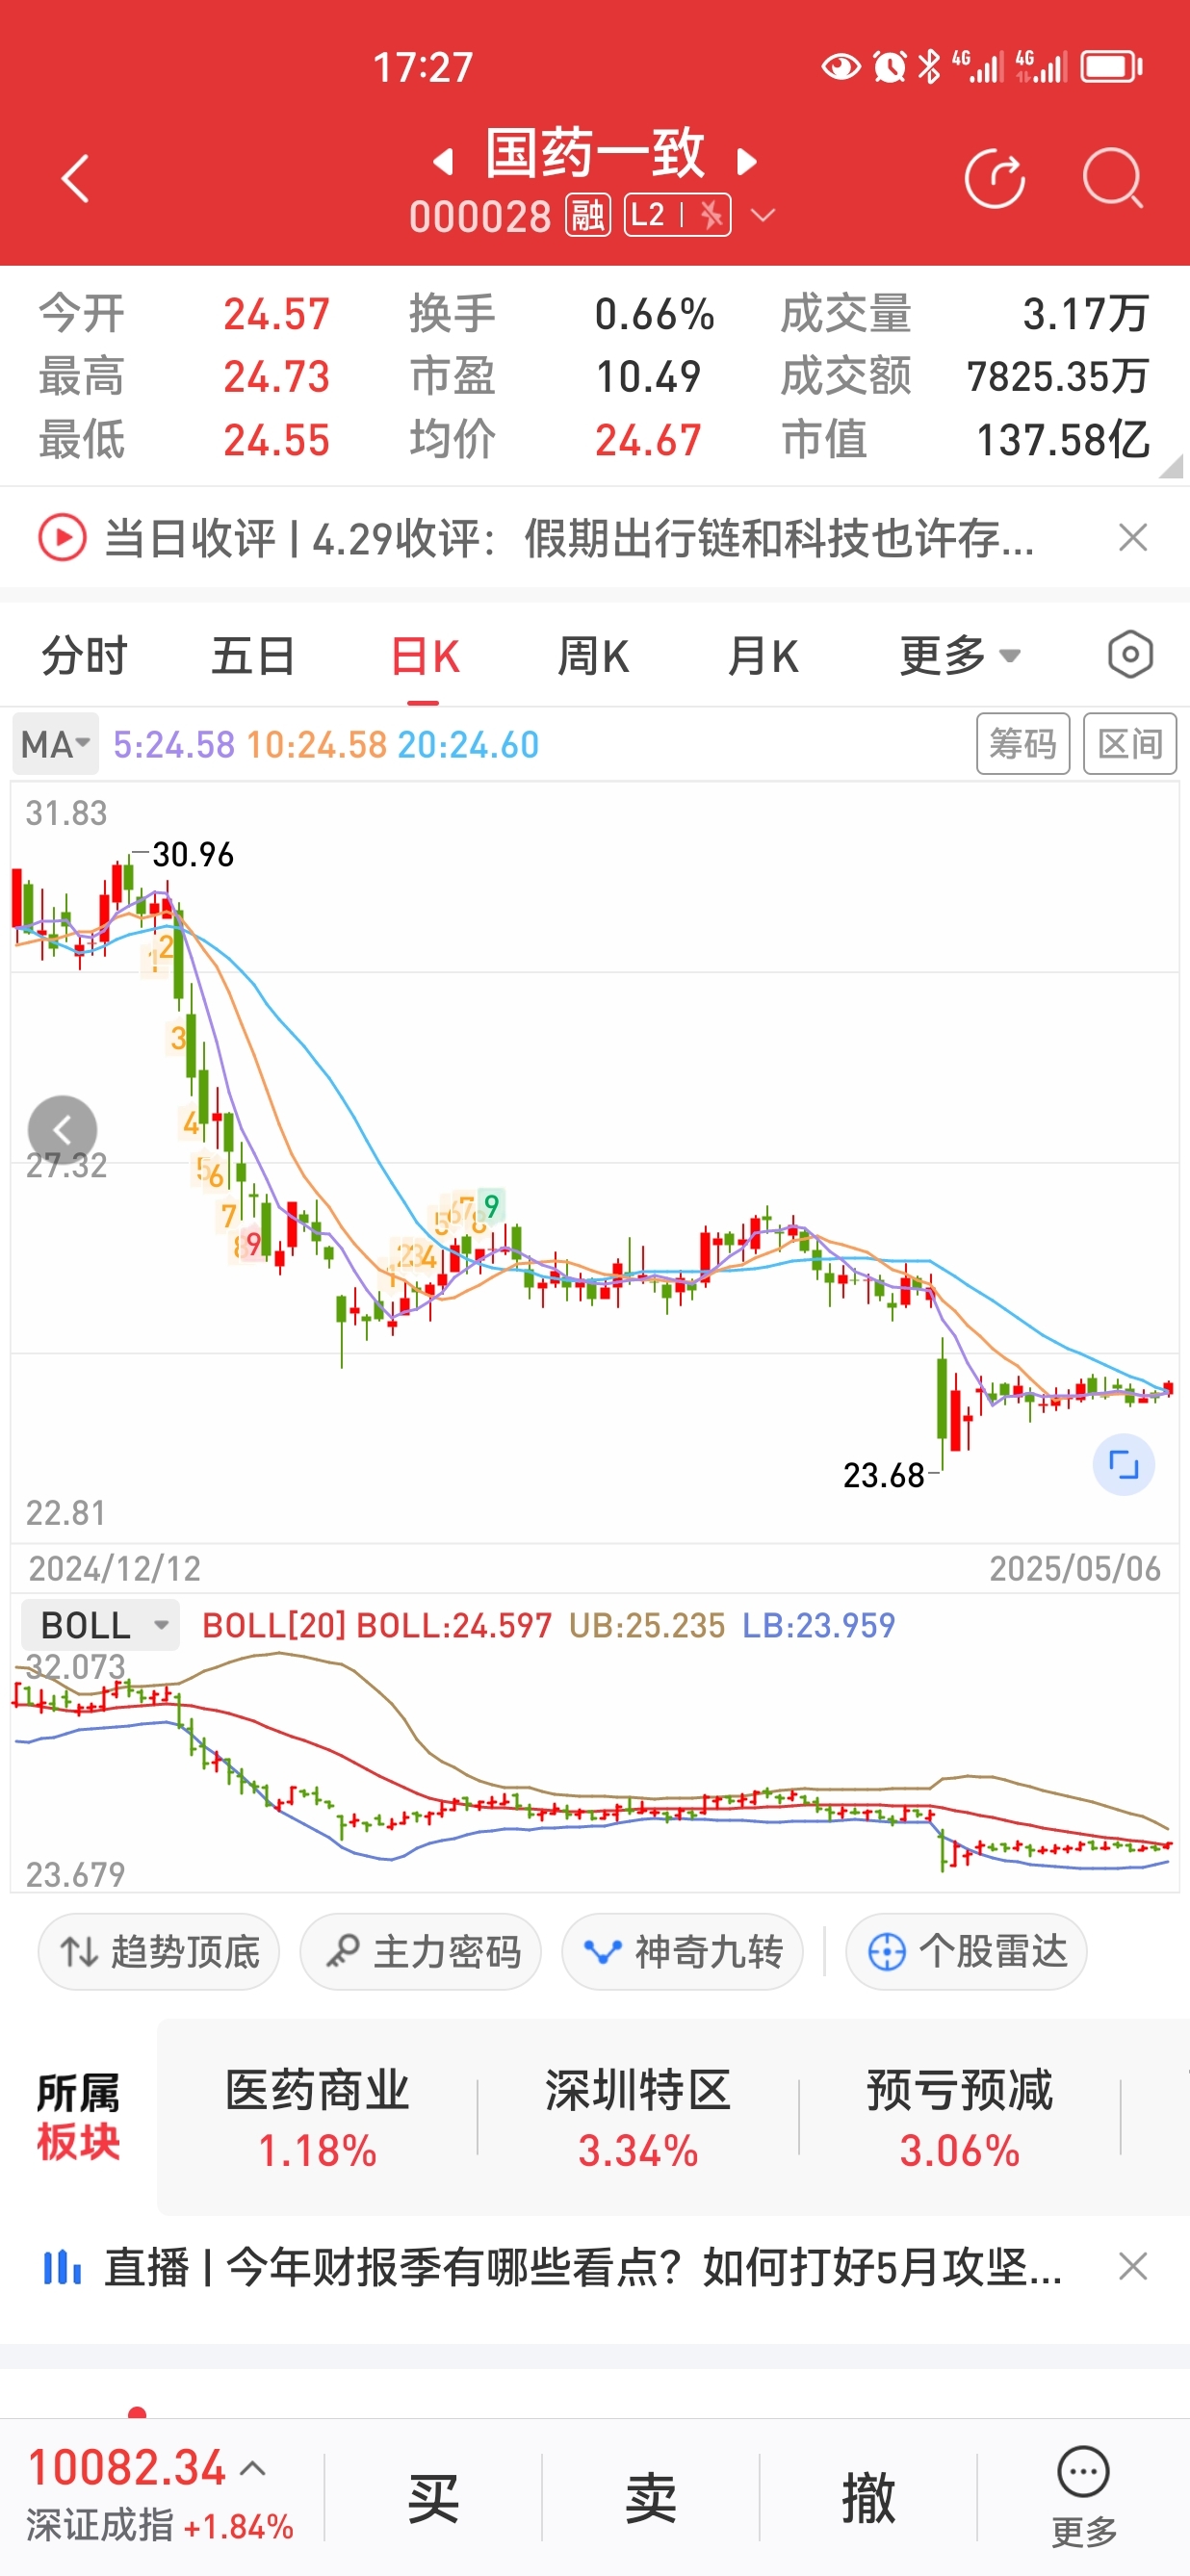Tap the 成交额 7825.35万 value
Viewport: 1190px width, 2576px height.
click(1057, 377)
